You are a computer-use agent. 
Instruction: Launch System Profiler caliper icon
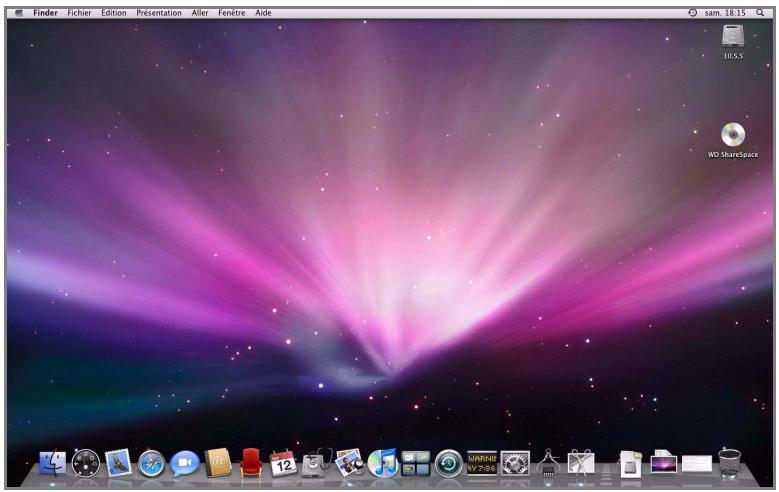[x=548, y=463]
